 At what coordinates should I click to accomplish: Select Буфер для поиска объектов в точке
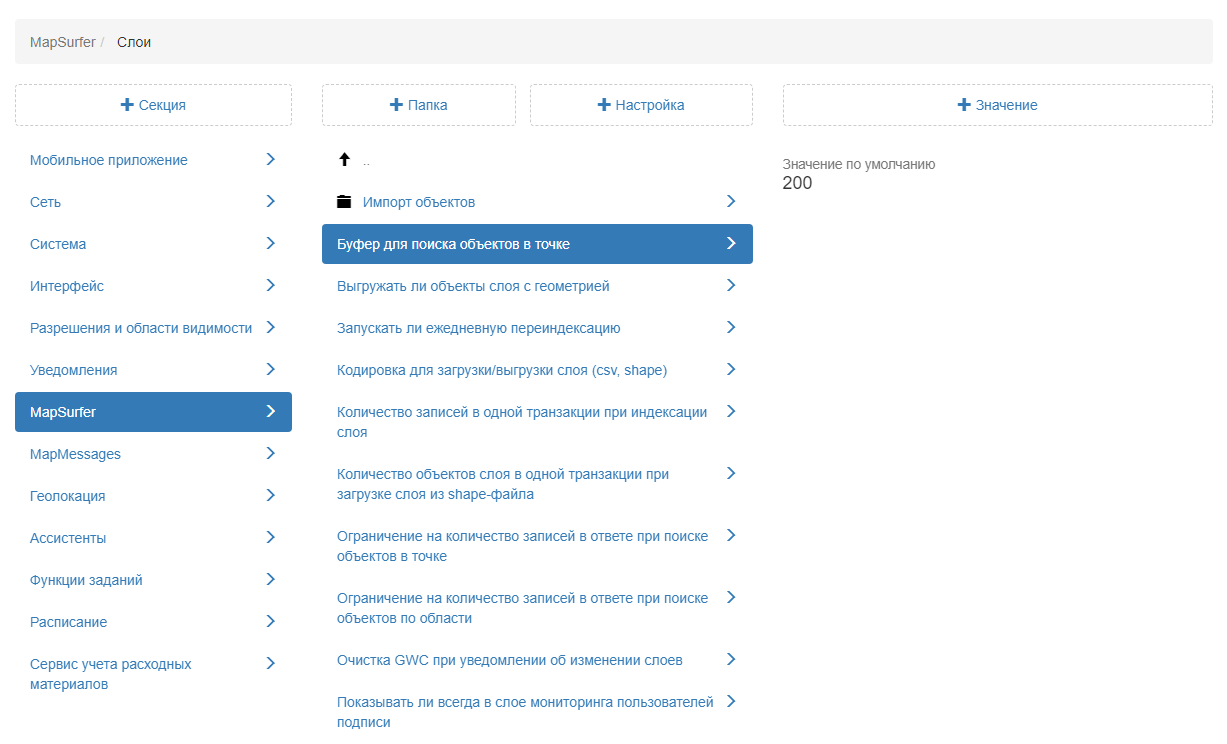(537, 244)
